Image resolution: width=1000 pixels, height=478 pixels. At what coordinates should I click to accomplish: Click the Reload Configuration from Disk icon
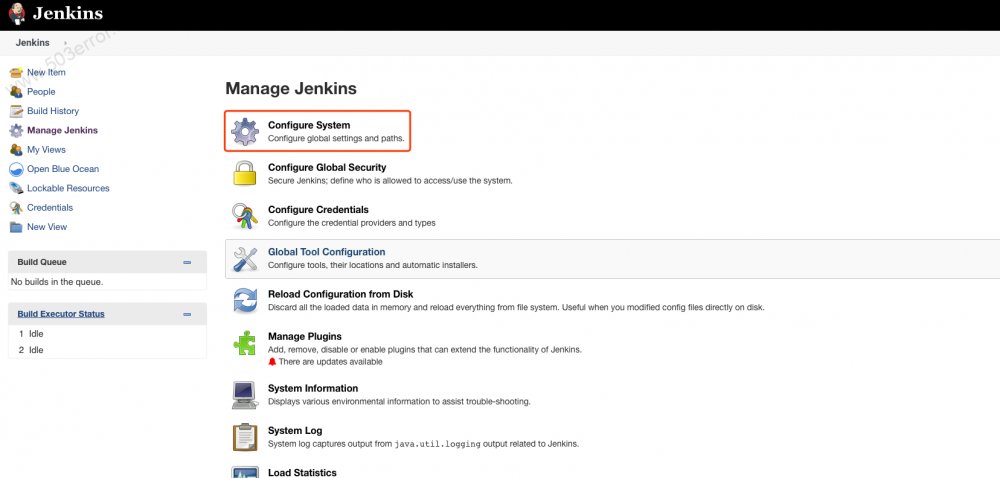(x=245, y=300)
